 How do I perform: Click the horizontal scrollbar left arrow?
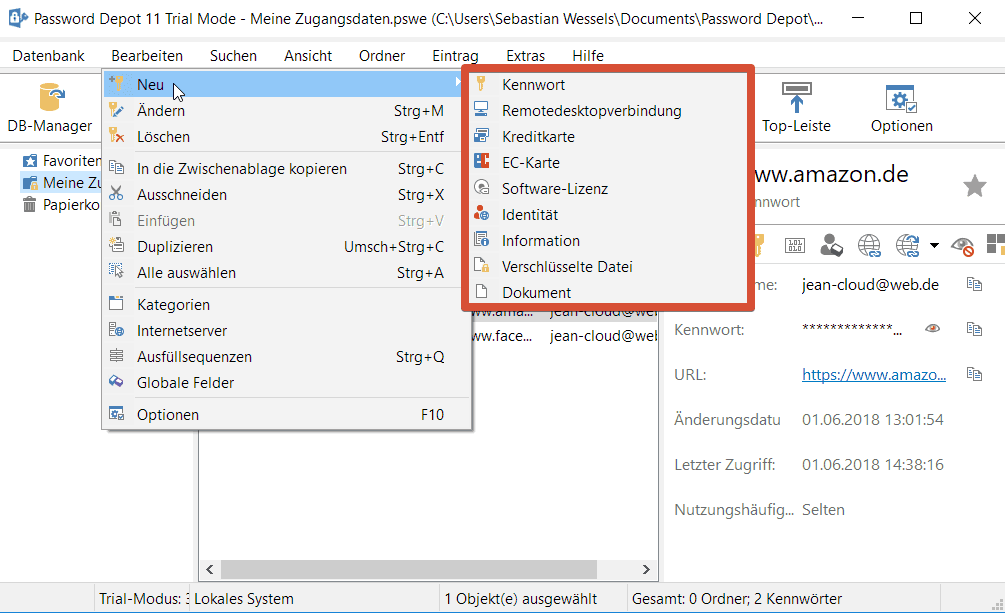(x=210, y=569)
